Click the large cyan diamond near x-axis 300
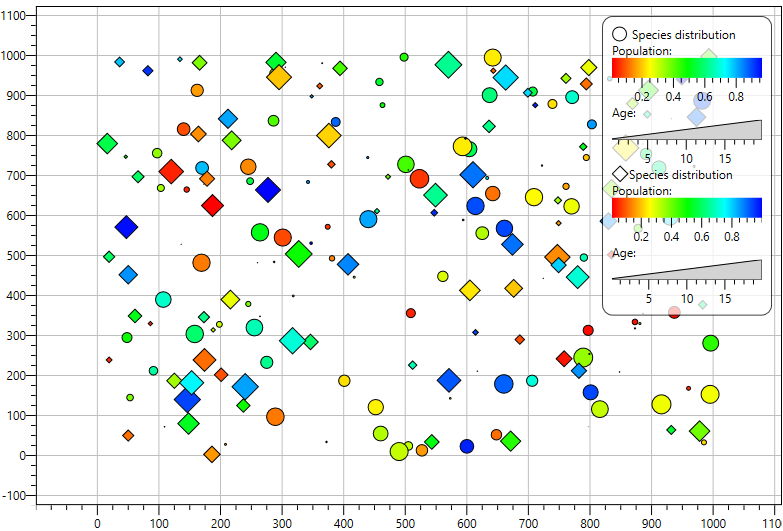This screenshot has height=531, width=783. pos(293,340)
